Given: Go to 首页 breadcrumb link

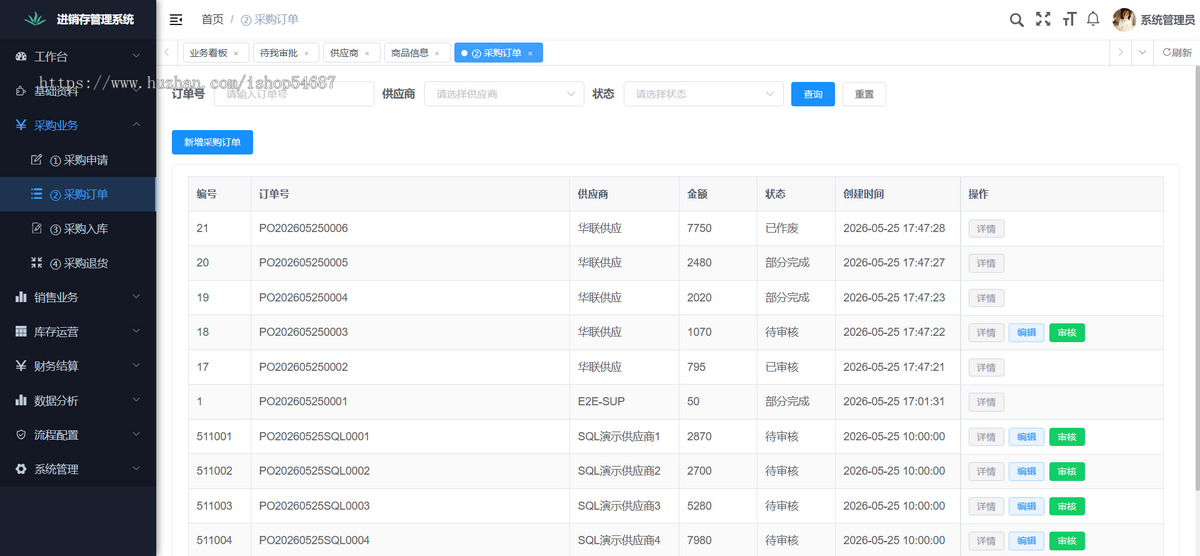Looking at the screenshot, I should point(212,19).
